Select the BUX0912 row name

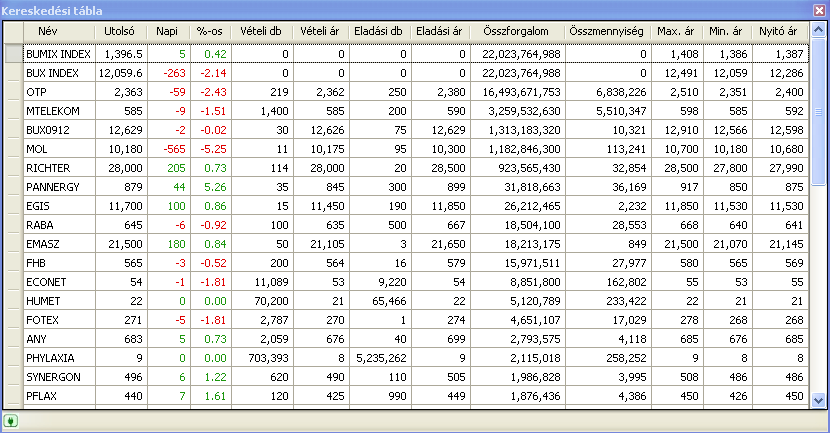click(48, 130)
